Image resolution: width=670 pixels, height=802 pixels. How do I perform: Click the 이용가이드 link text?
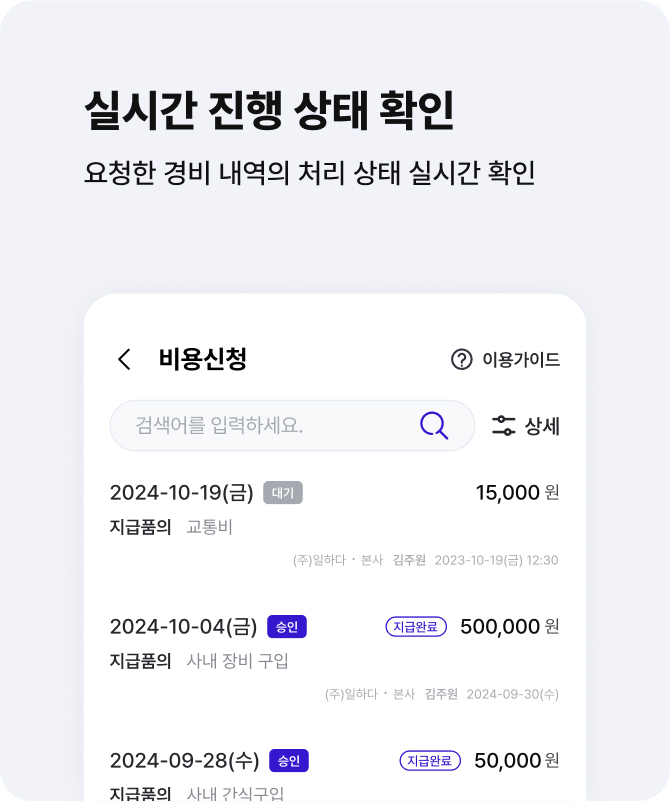pos(521,360)
